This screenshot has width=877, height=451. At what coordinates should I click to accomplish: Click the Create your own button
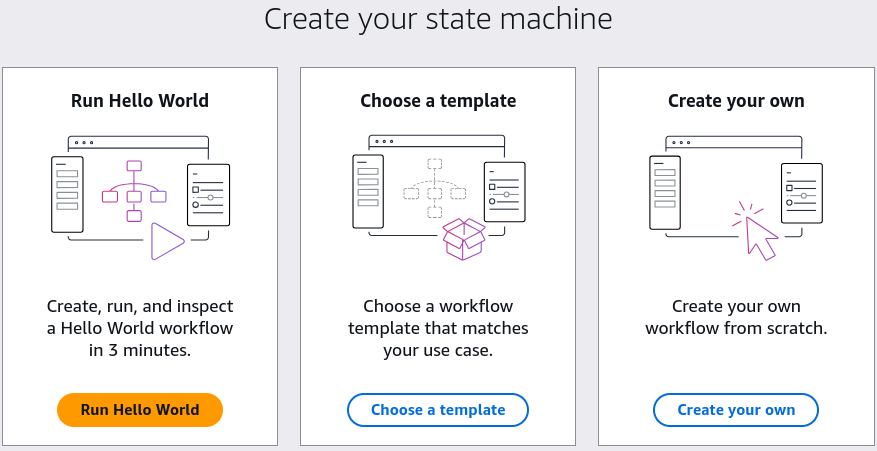(736, 410)
